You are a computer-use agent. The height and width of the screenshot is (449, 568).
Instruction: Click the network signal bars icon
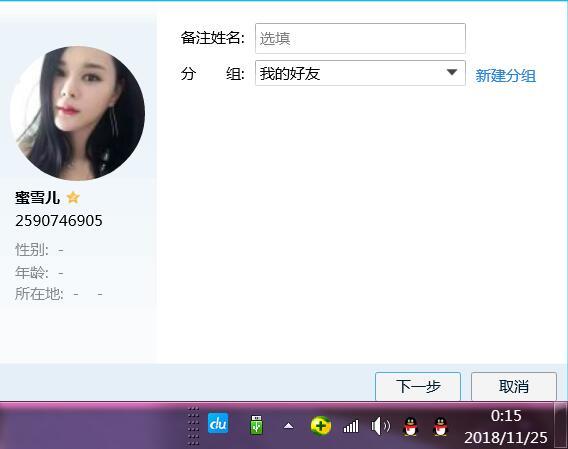pyautogui.click(x=351, y=426)
